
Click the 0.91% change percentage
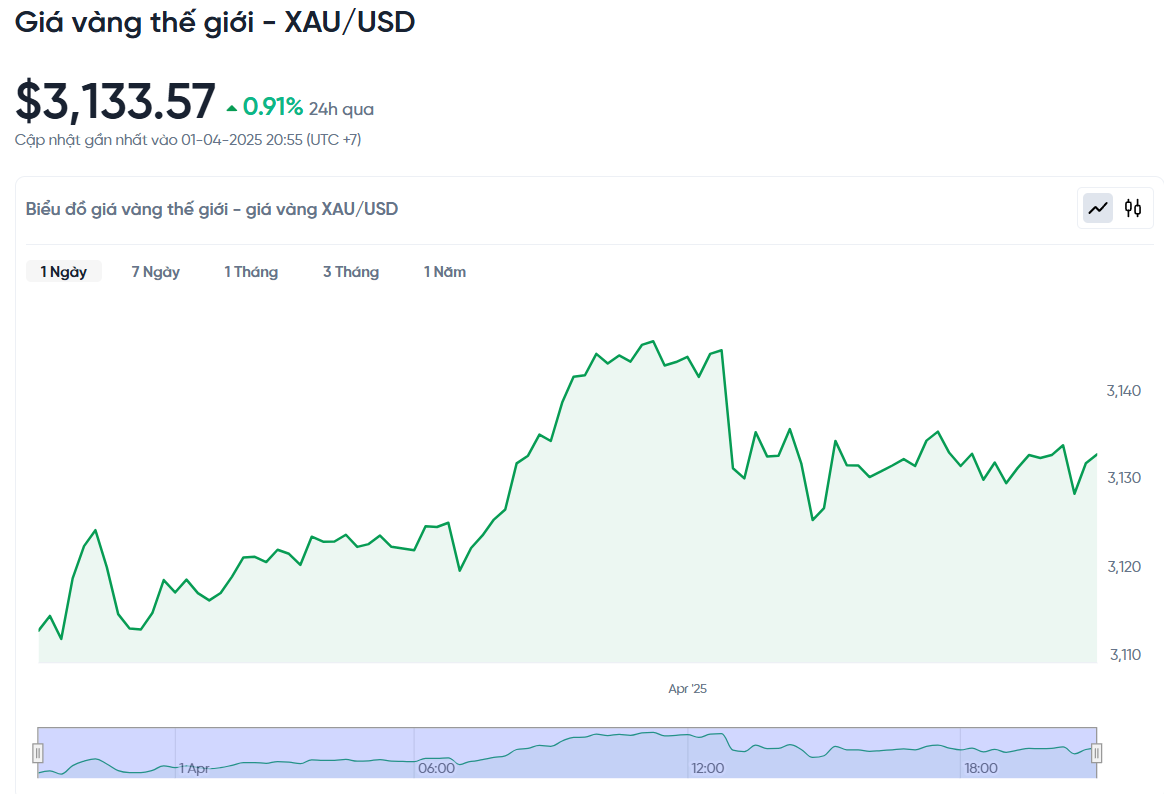pyautogui.click(x=272, y=107)
